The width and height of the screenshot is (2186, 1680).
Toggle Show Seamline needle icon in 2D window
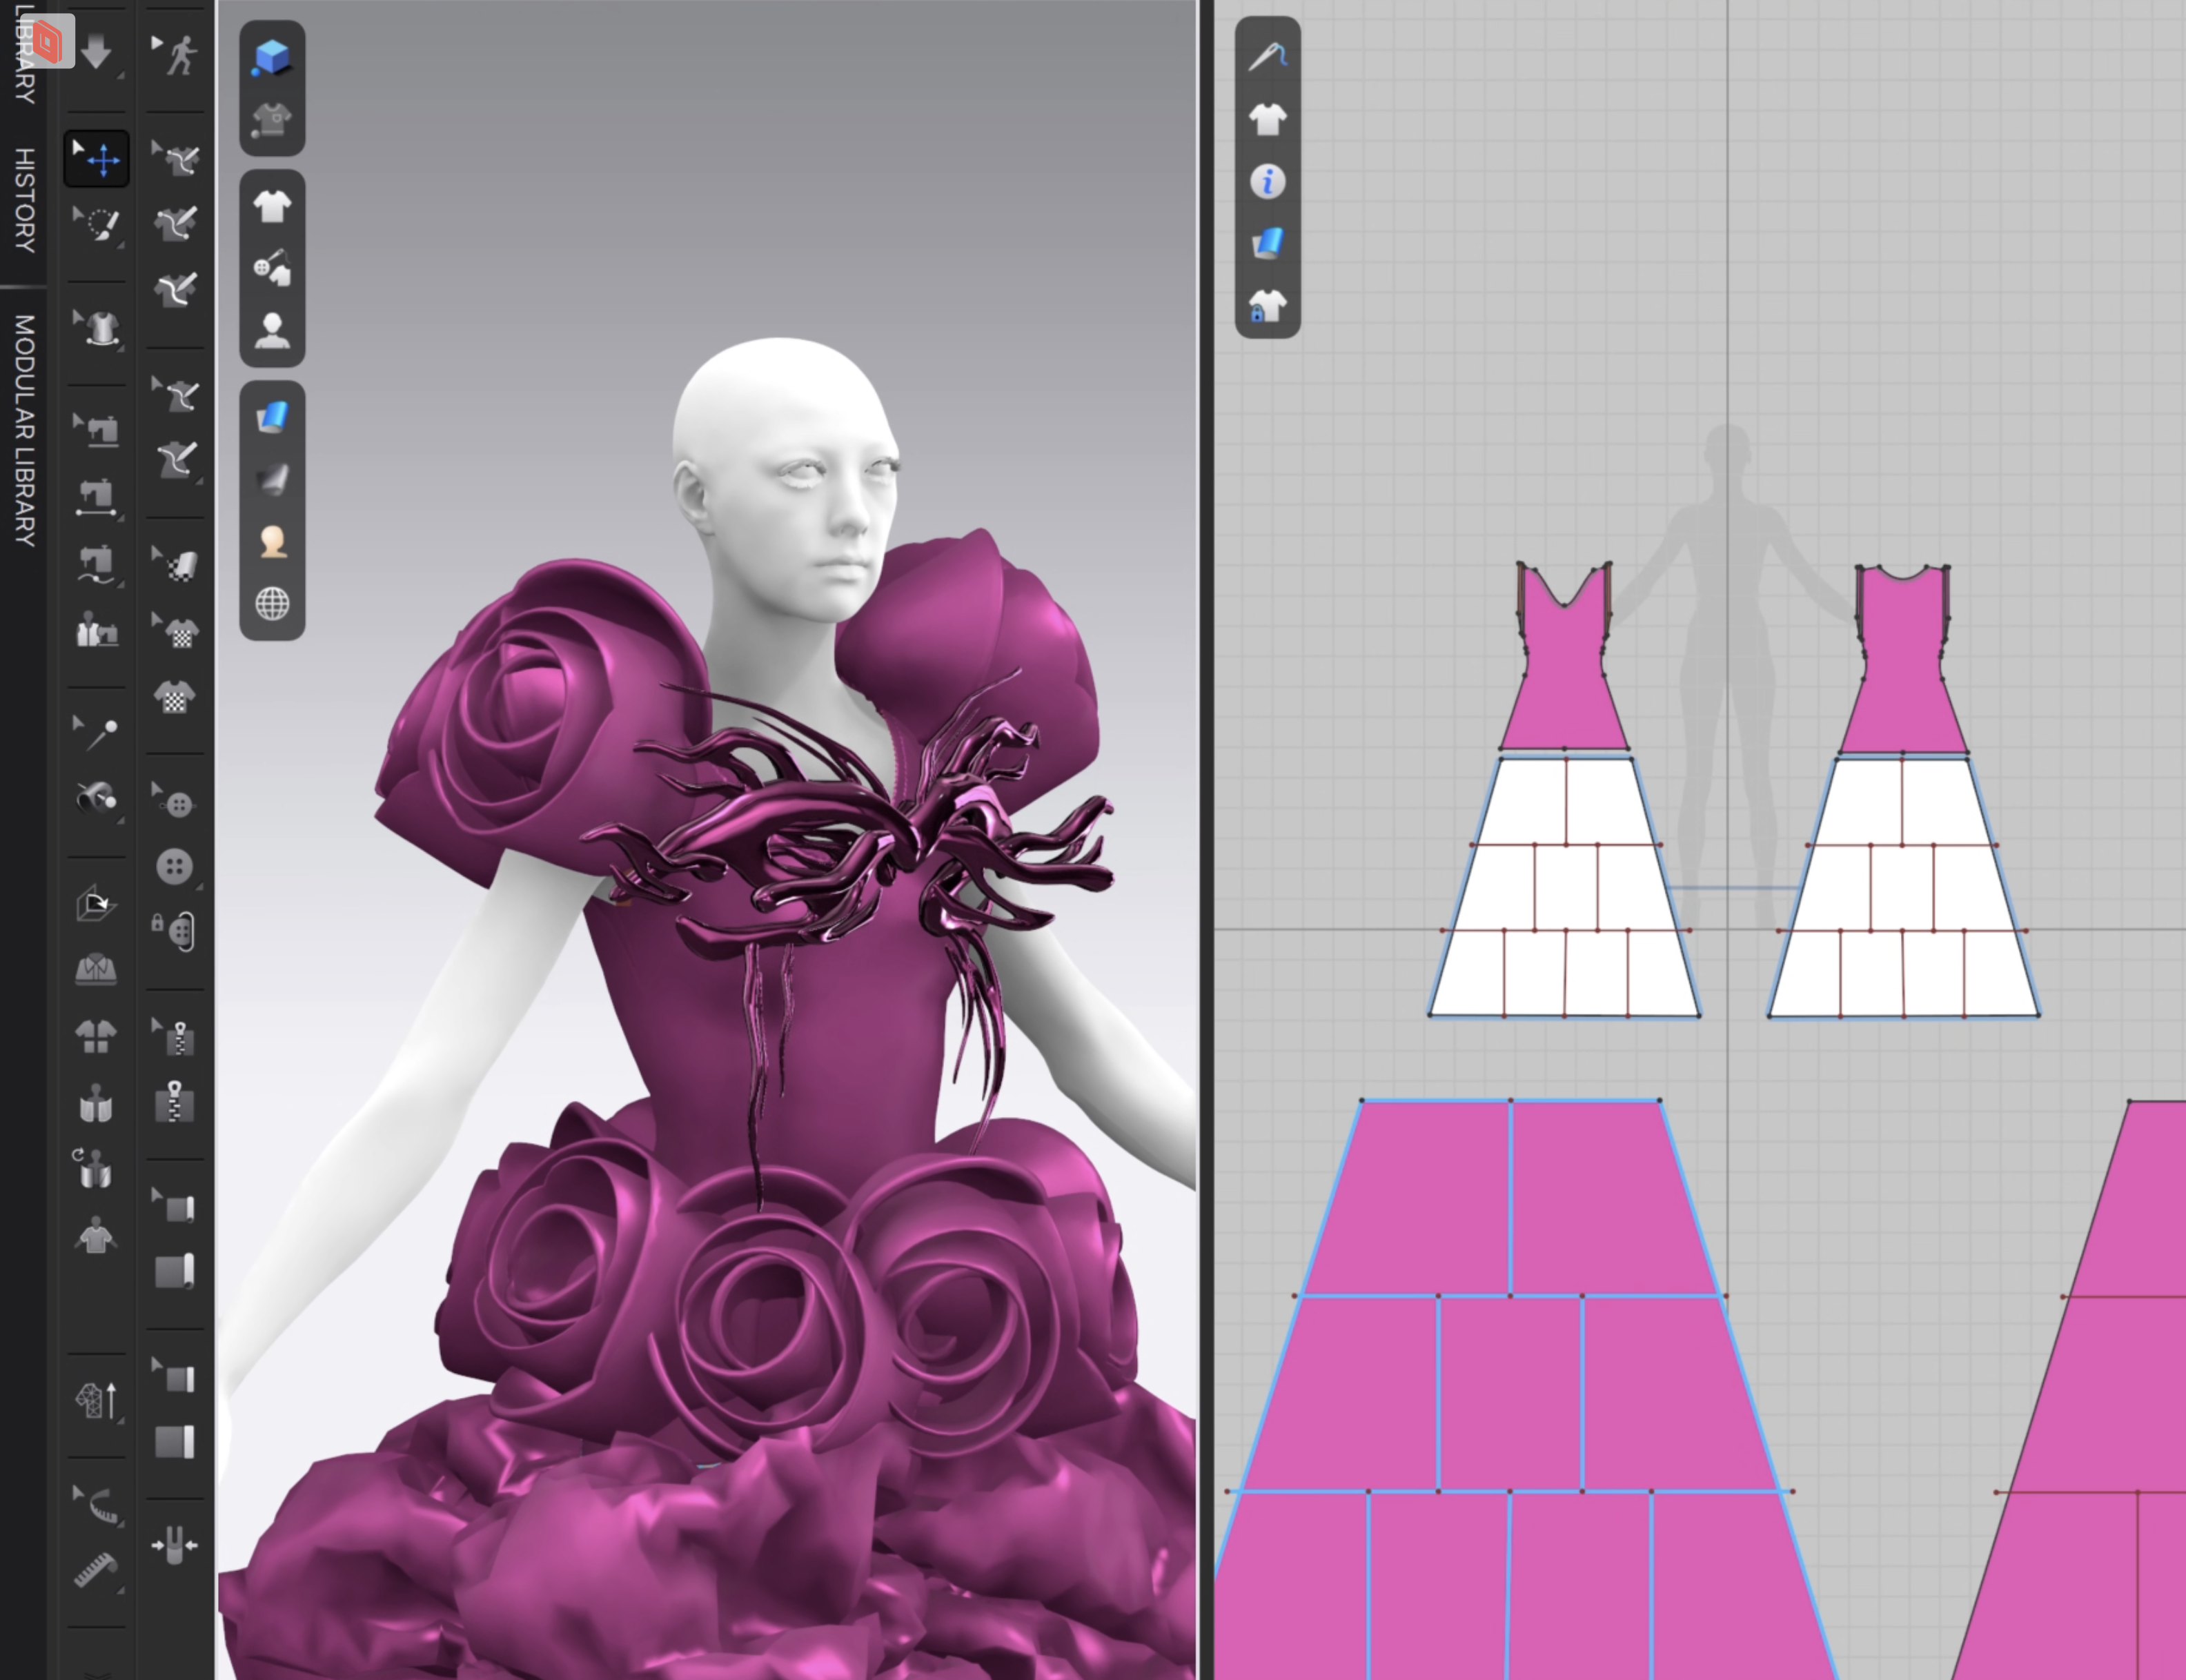pyautogui.click(x=1268, y=56)
